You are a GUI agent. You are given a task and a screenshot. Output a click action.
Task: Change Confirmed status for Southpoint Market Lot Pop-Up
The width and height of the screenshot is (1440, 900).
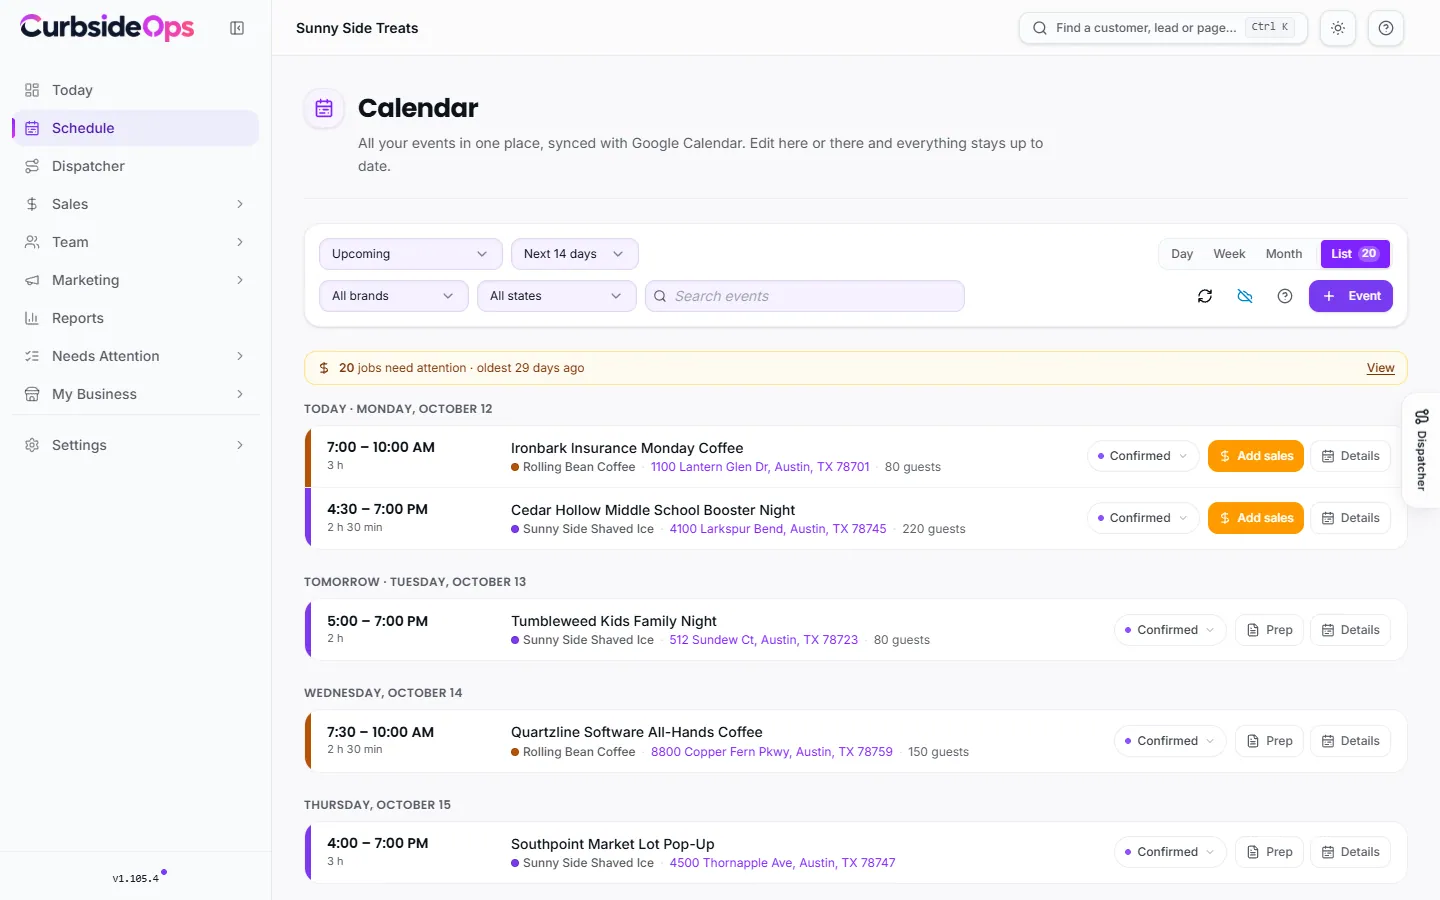(1170, 852)
